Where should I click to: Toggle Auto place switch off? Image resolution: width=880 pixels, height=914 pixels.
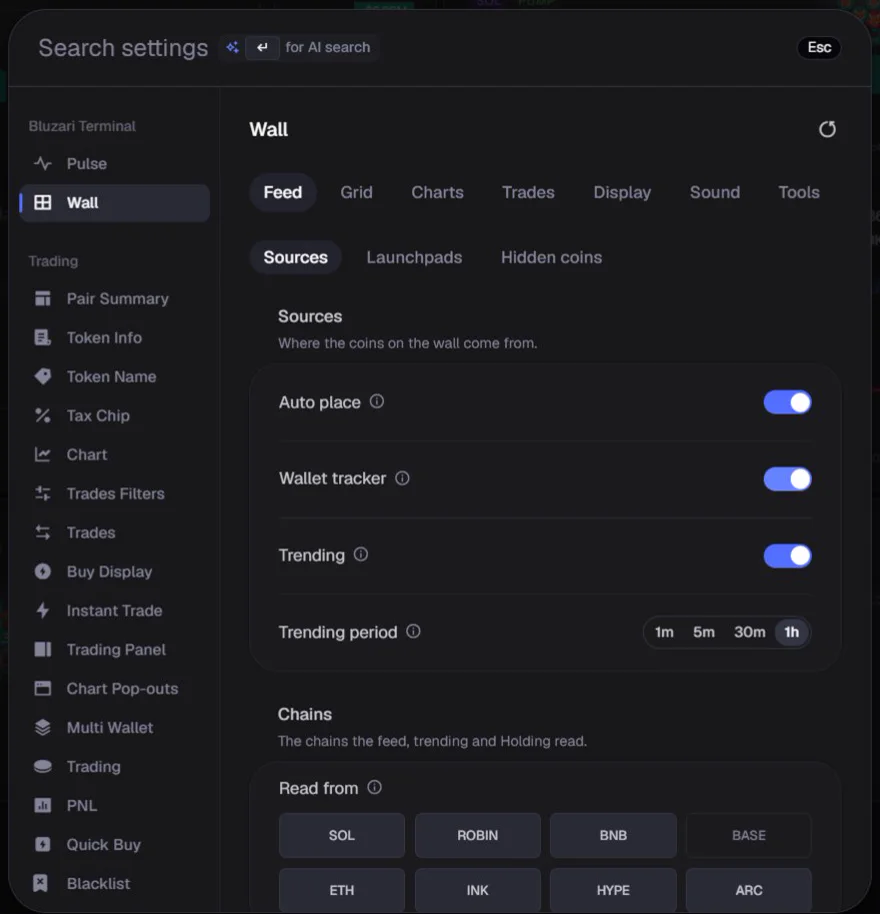787,402
